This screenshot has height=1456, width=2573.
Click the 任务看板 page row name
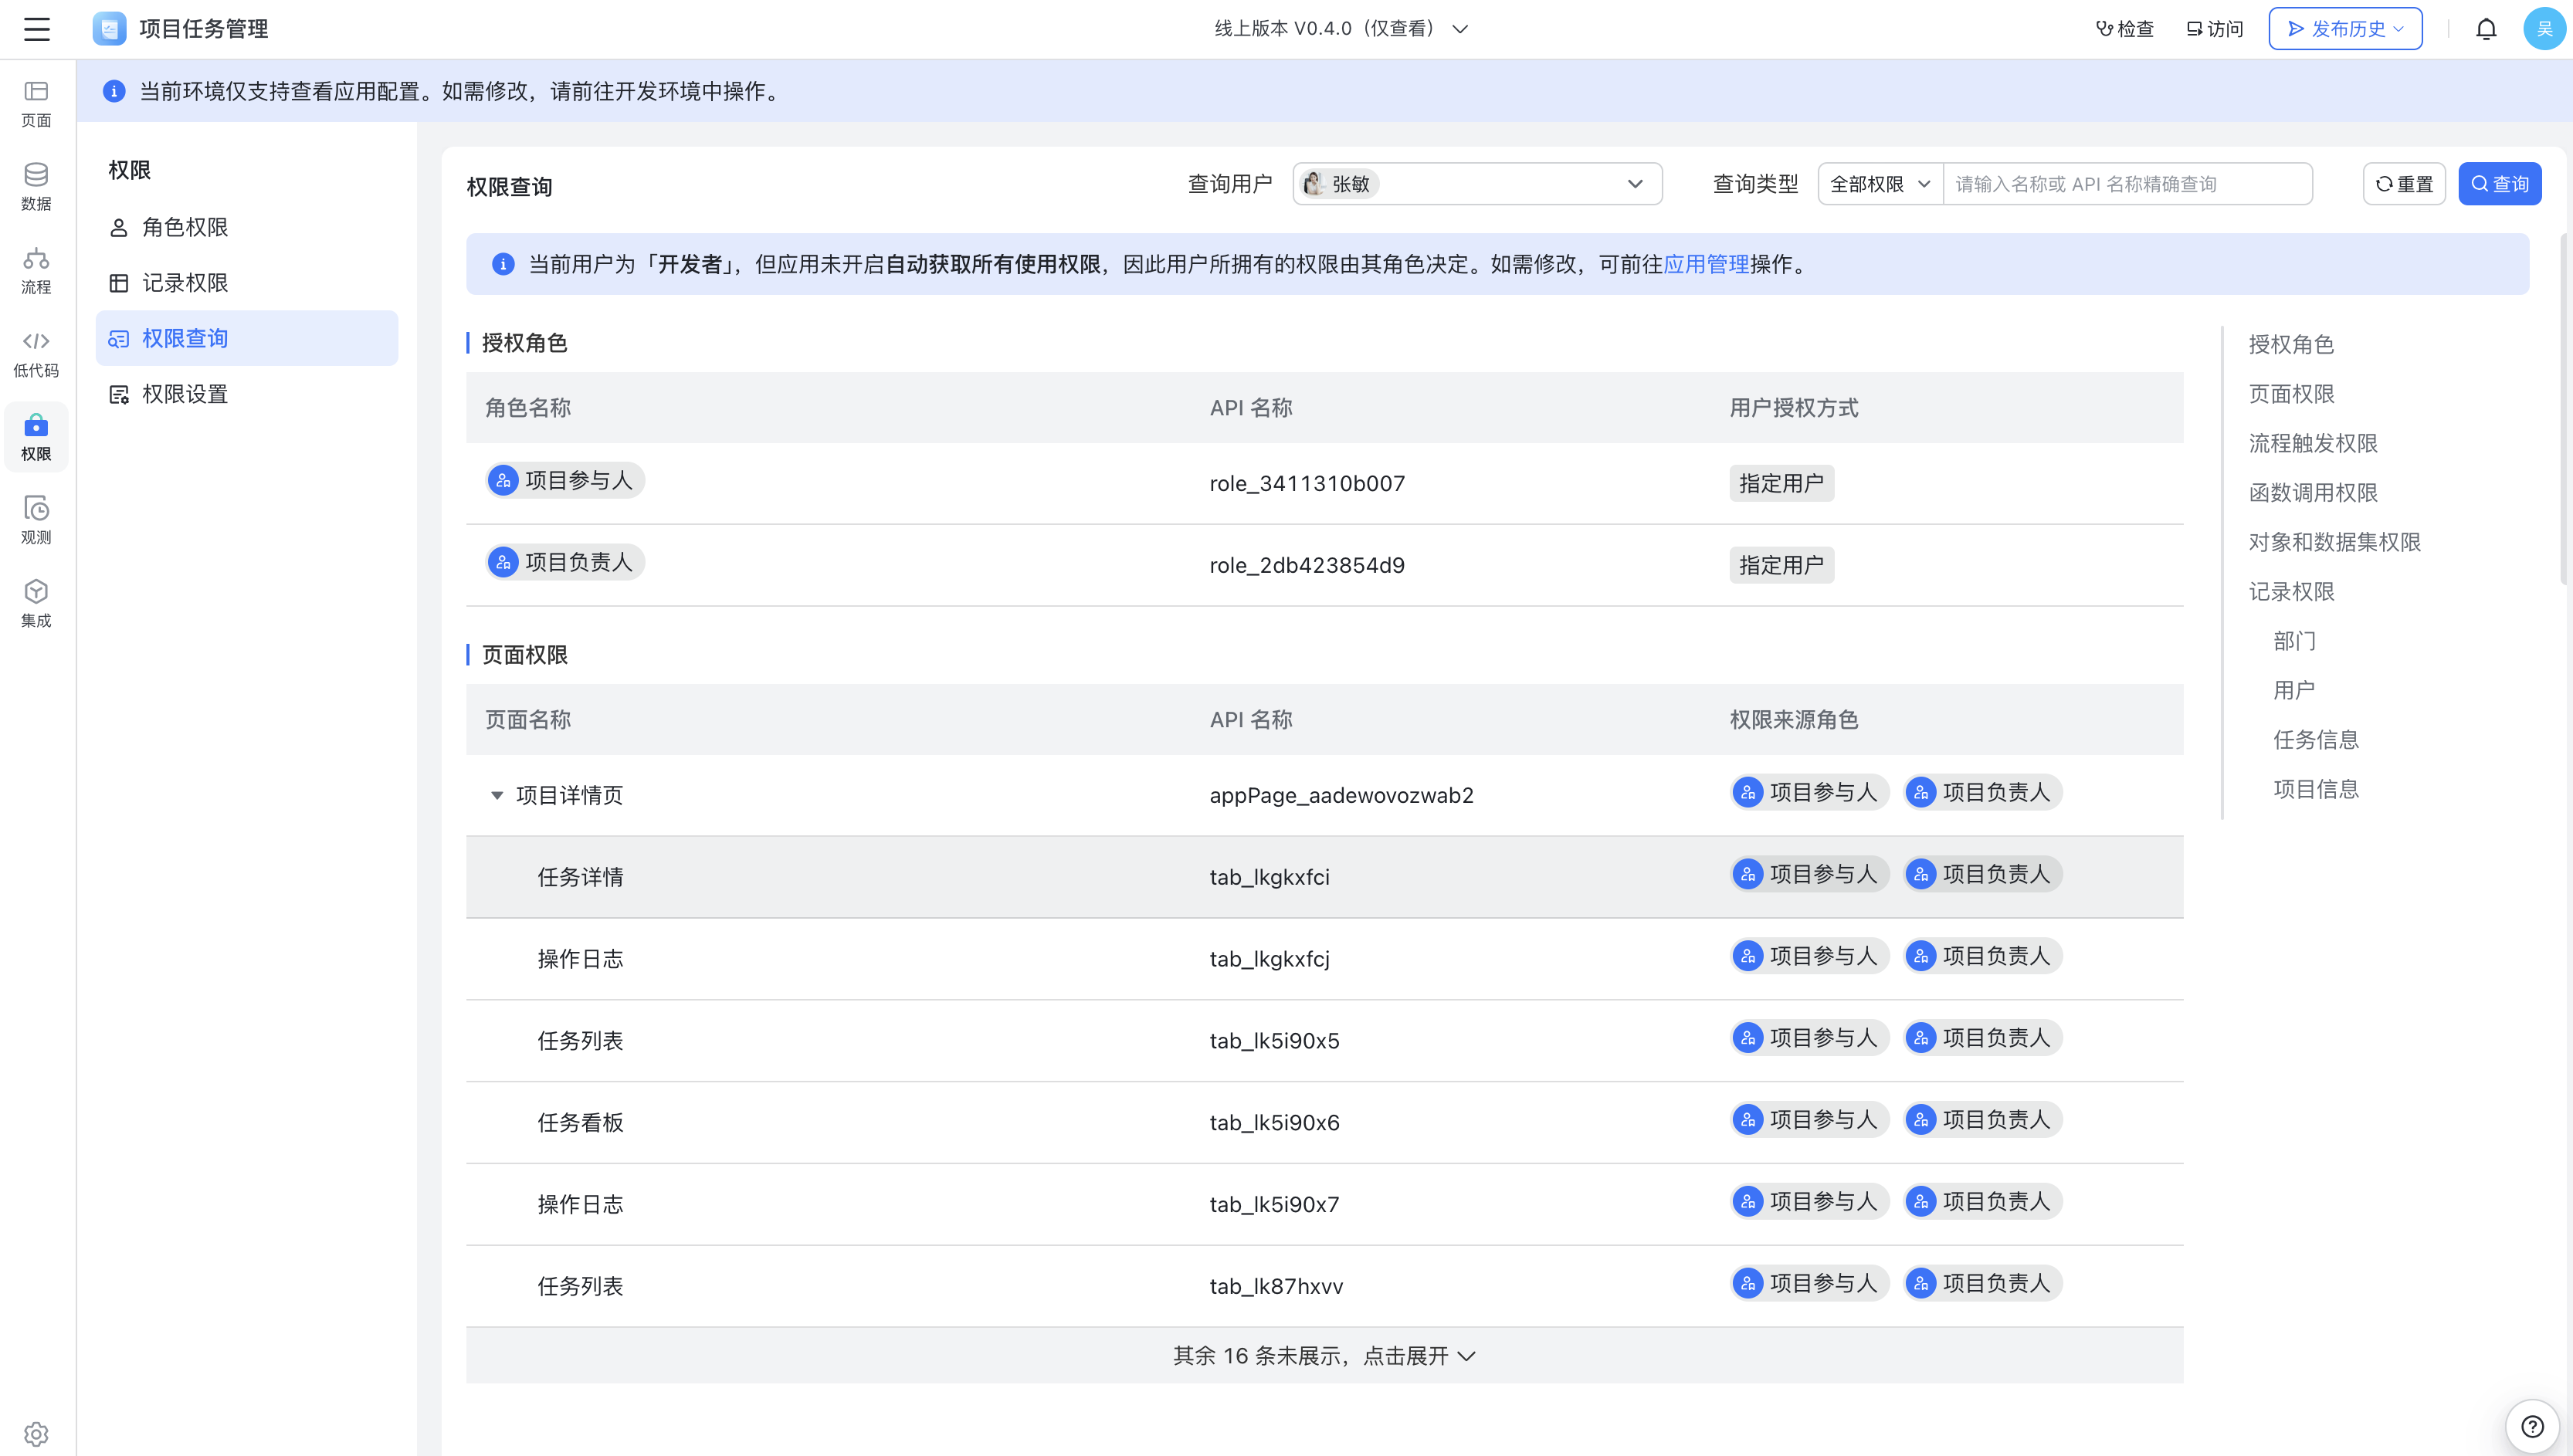click(x=580, y=1123)
